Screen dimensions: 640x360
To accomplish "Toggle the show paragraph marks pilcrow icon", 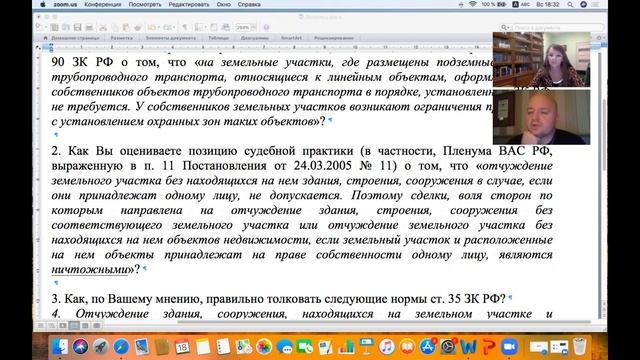I will [x=184, y=27].
